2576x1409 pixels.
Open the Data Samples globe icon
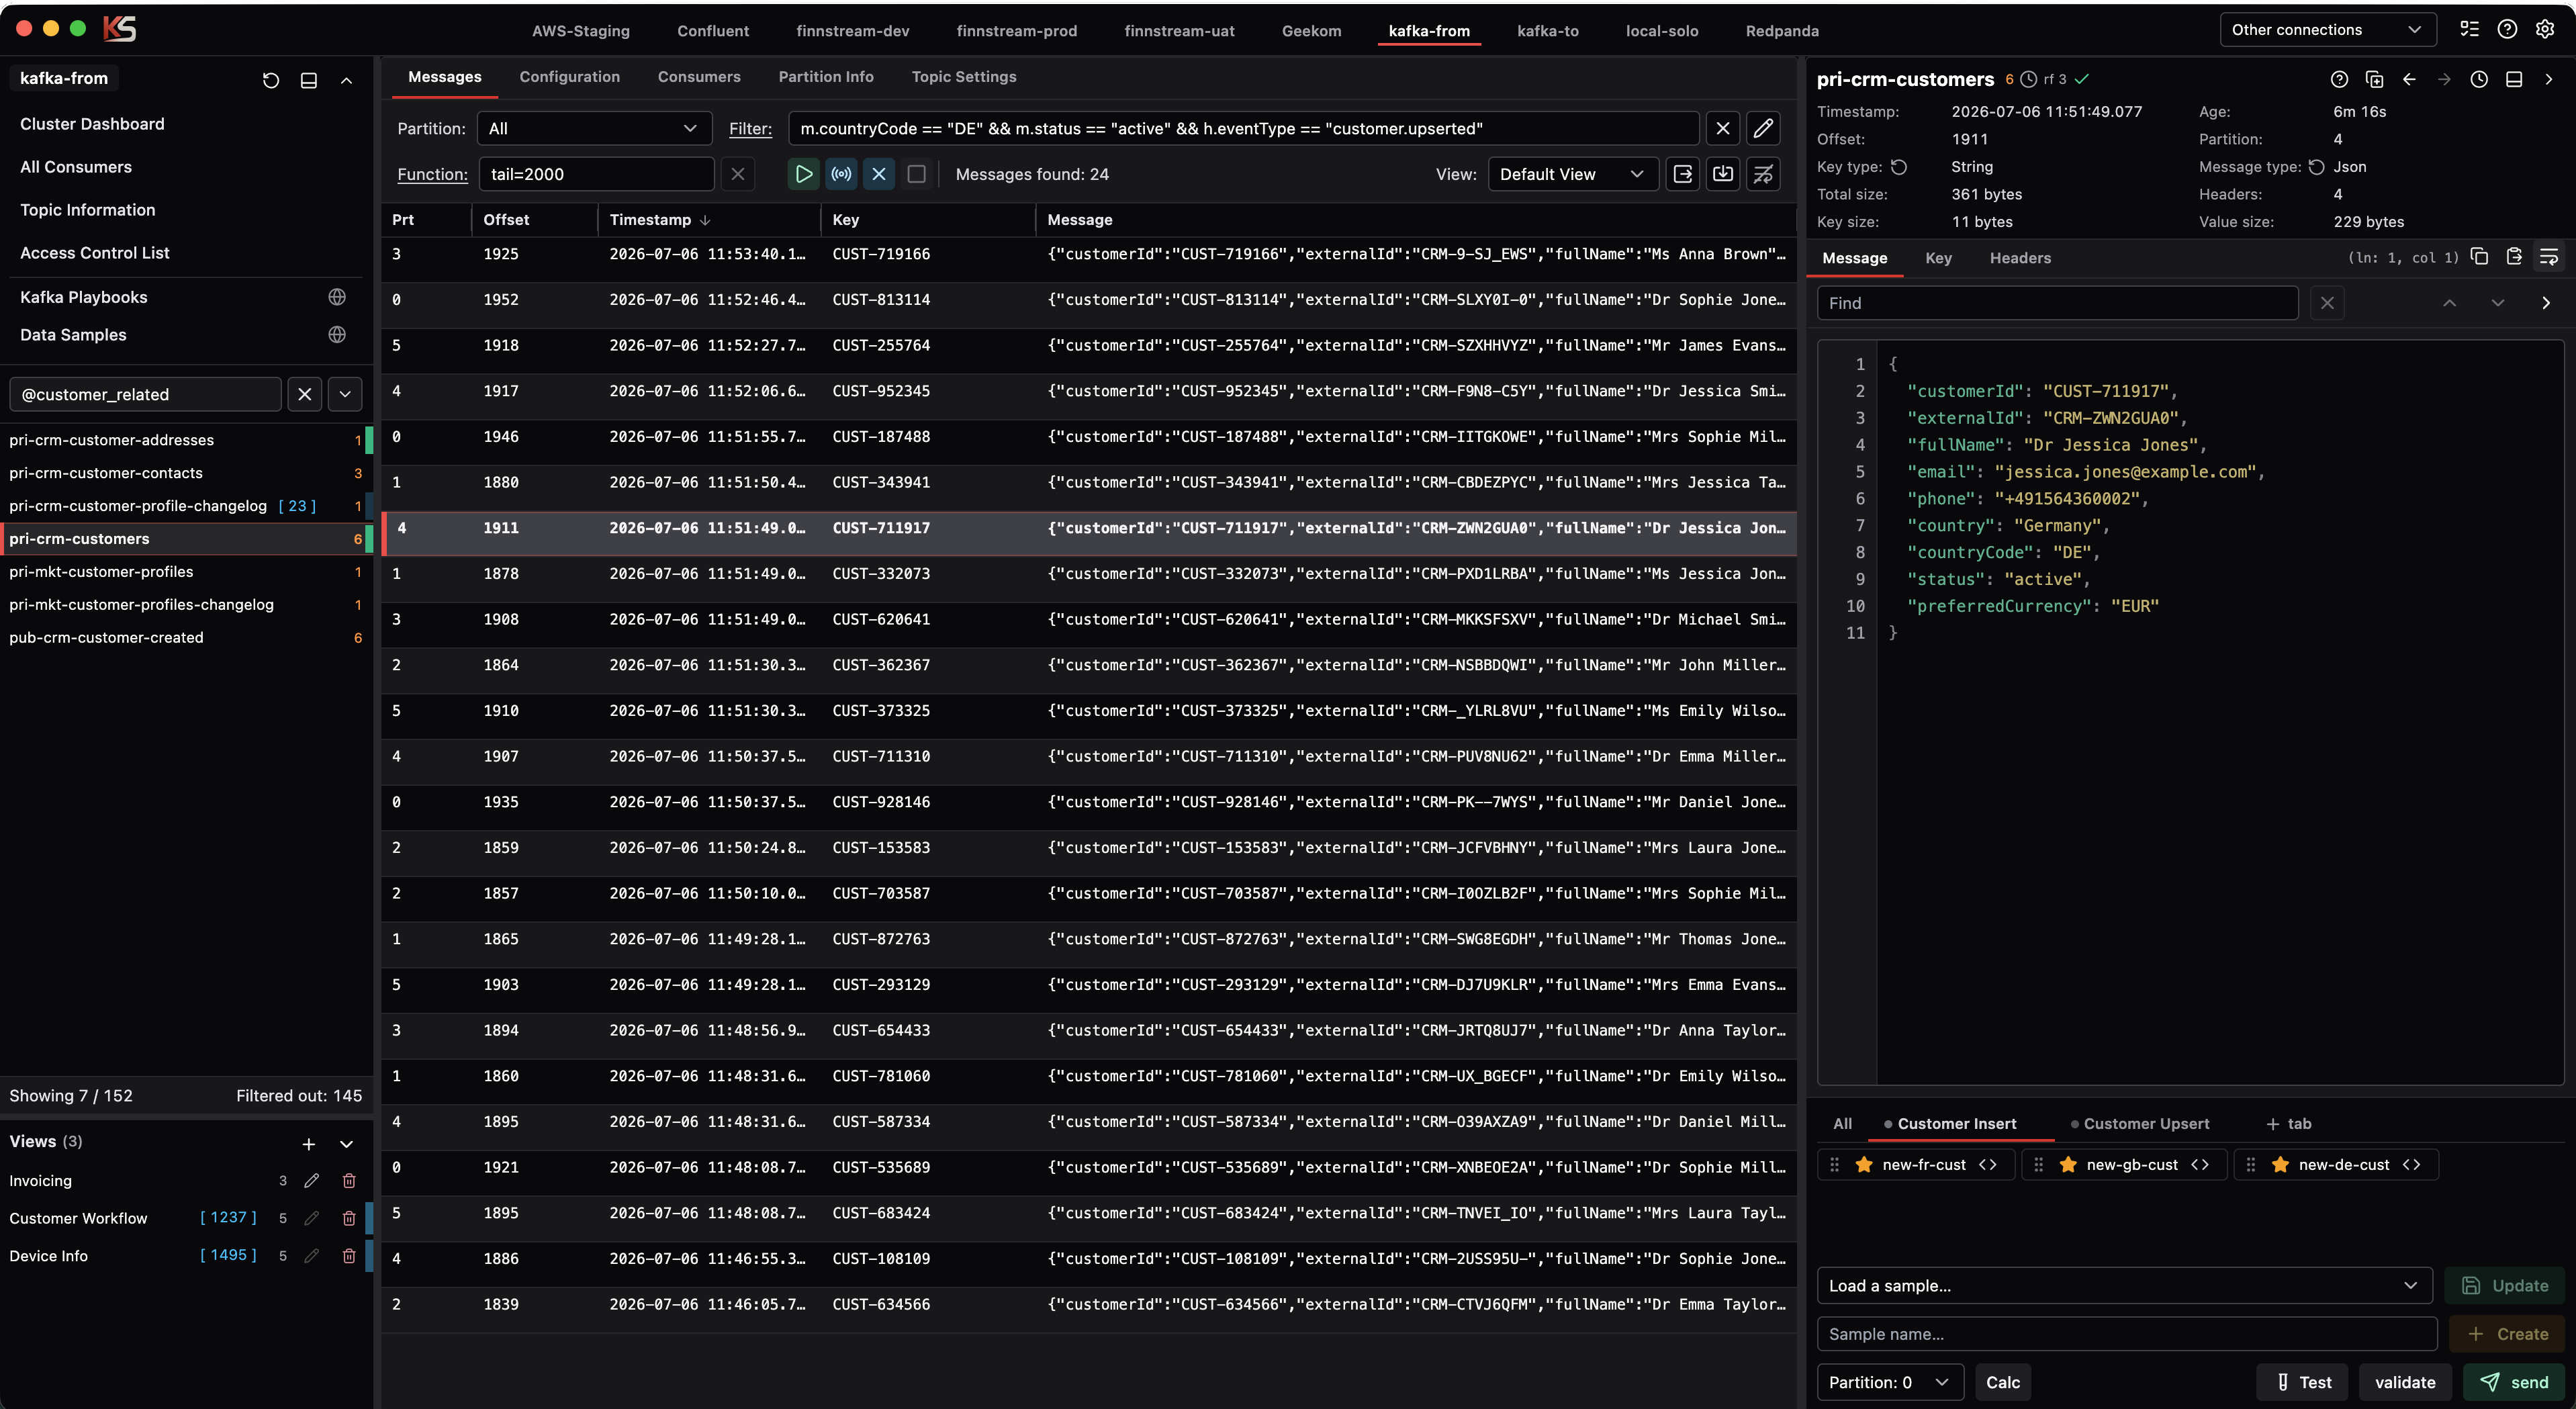[337, 335]
